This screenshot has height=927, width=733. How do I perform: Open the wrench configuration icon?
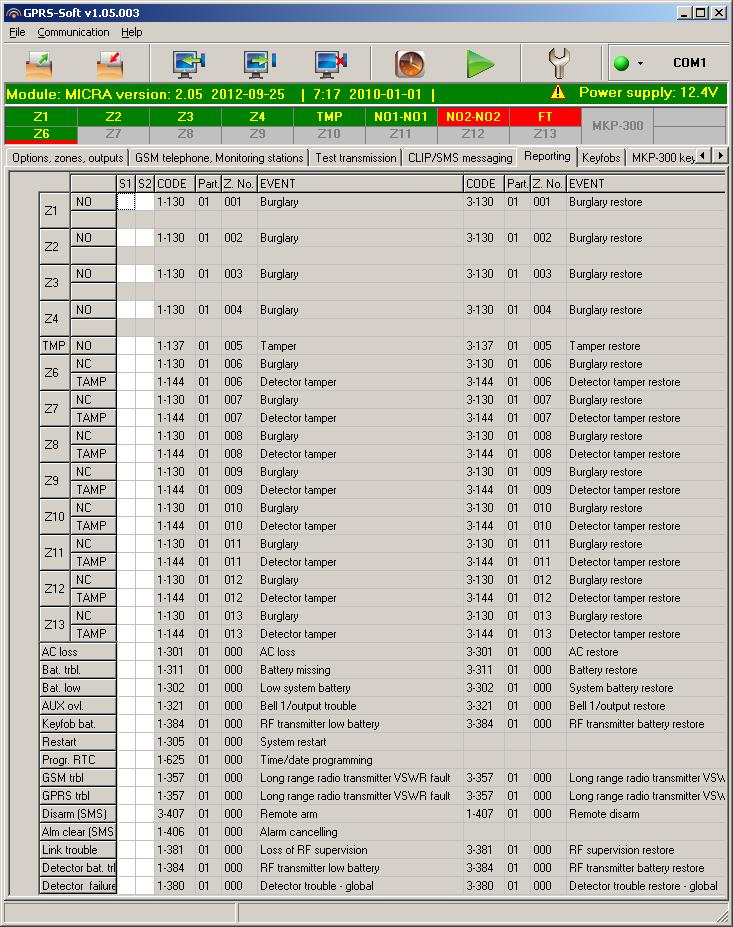(559, 63)
